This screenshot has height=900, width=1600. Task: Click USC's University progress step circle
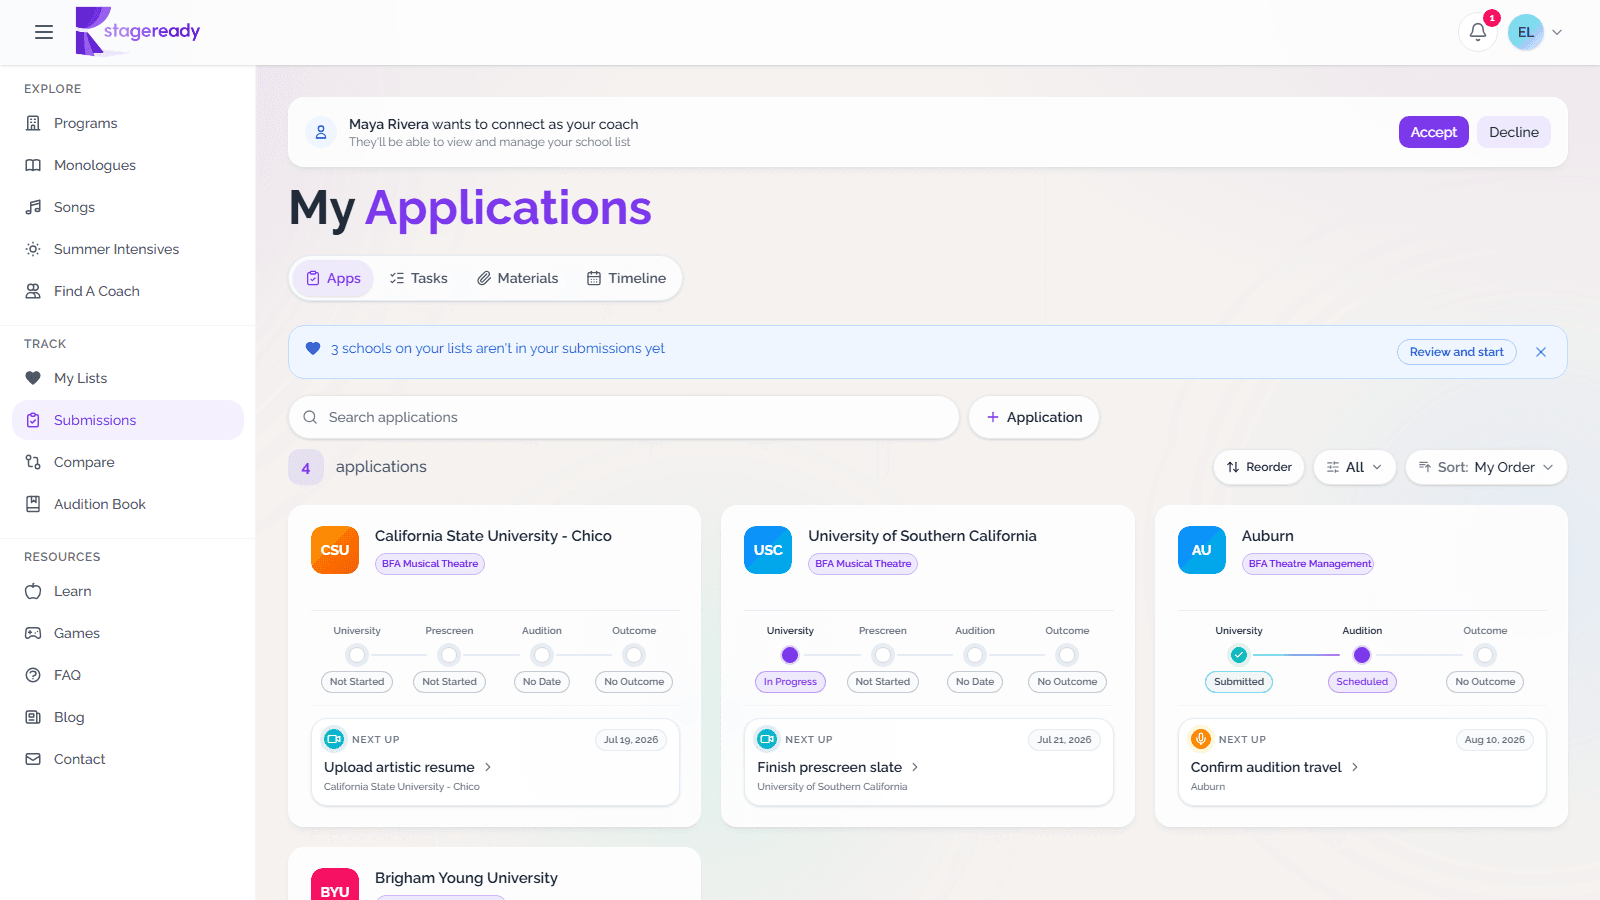pyautogui.click(x=790, y=655)
